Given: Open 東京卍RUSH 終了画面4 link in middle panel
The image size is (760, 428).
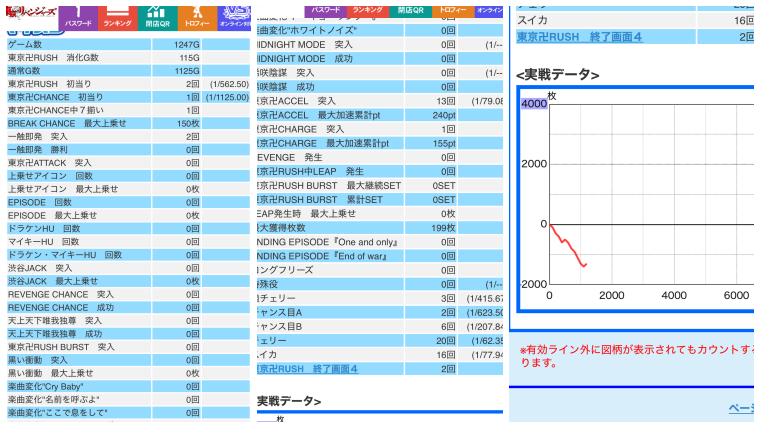Looking at the screenshot, I should [x=307, y=369].
